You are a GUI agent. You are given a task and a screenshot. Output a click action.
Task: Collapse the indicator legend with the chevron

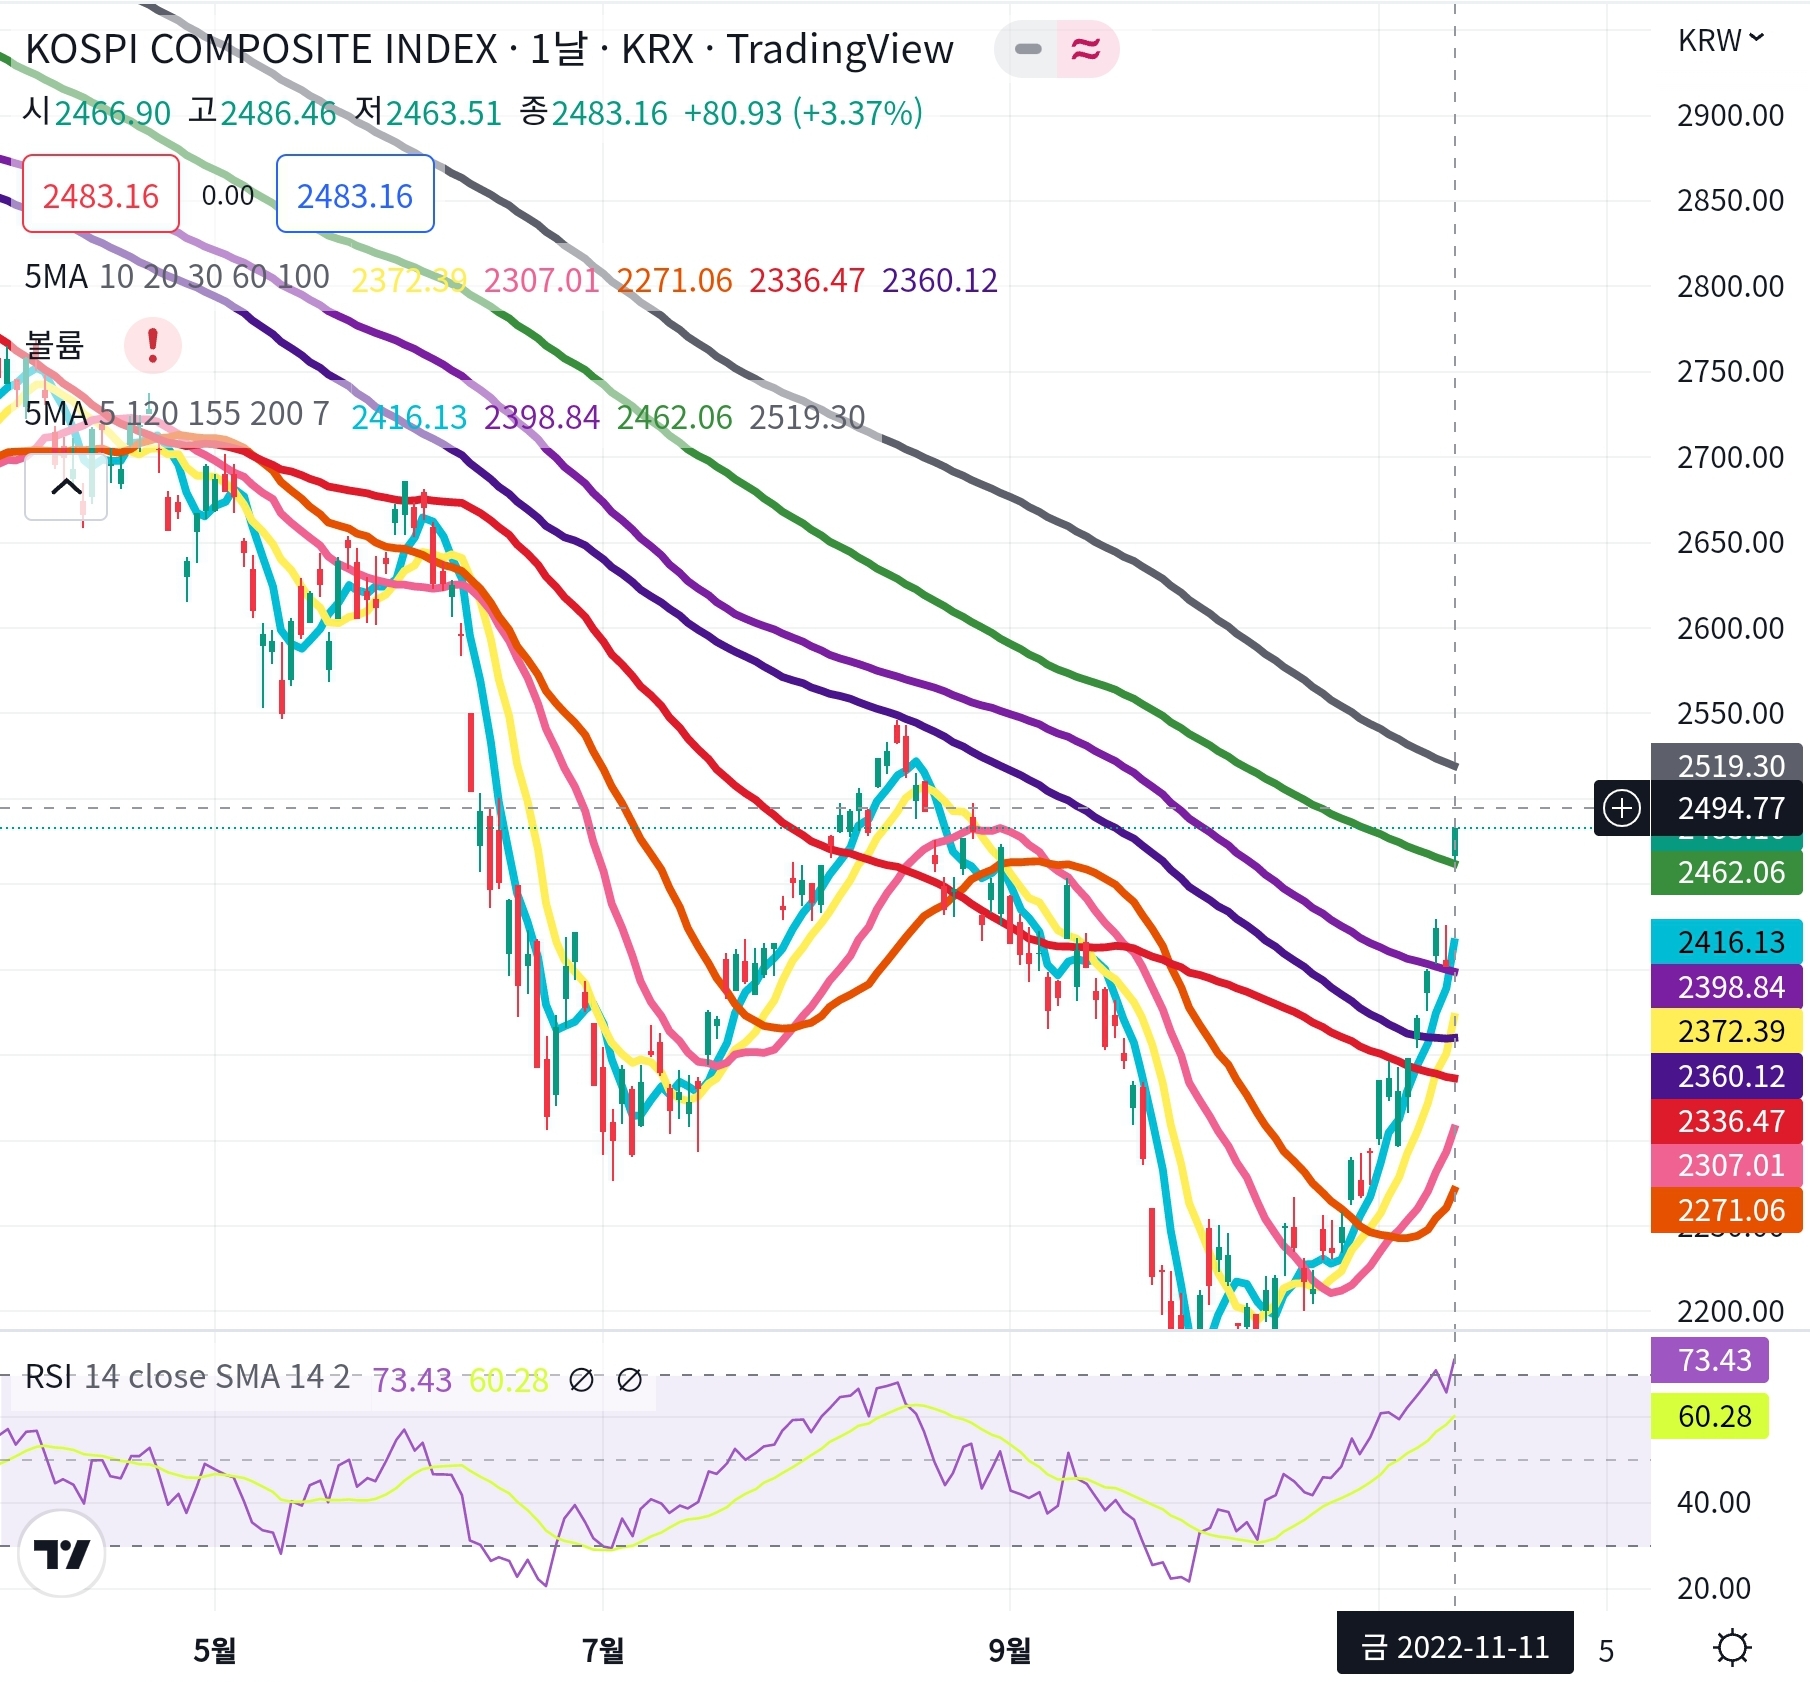(x=66, y=487)
